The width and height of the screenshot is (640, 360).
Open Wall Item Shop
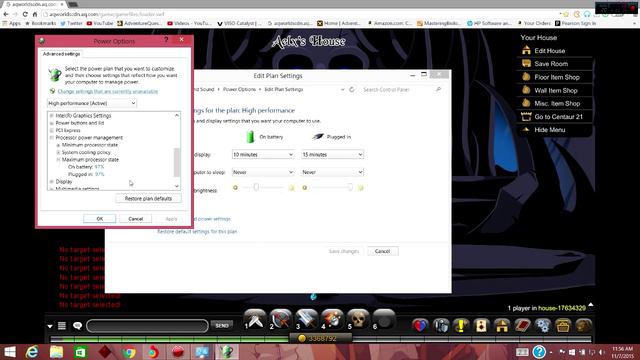(556, 90)
